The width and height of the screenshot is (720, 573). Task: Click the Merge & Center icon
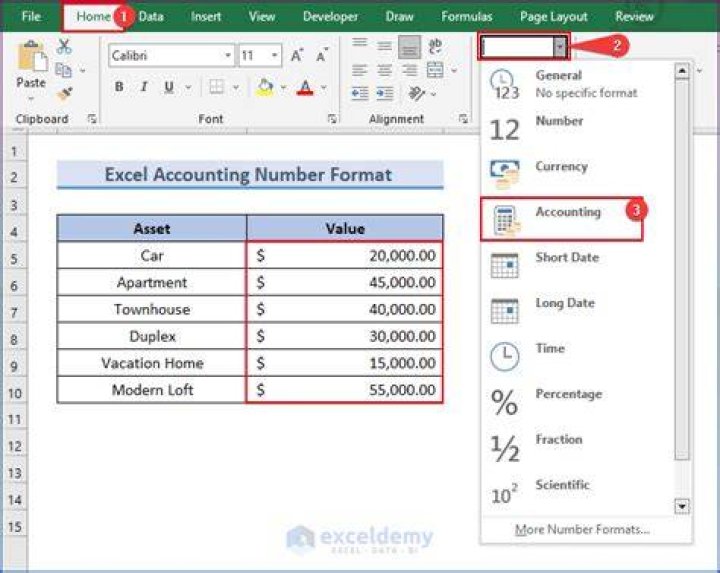(435, 70)
